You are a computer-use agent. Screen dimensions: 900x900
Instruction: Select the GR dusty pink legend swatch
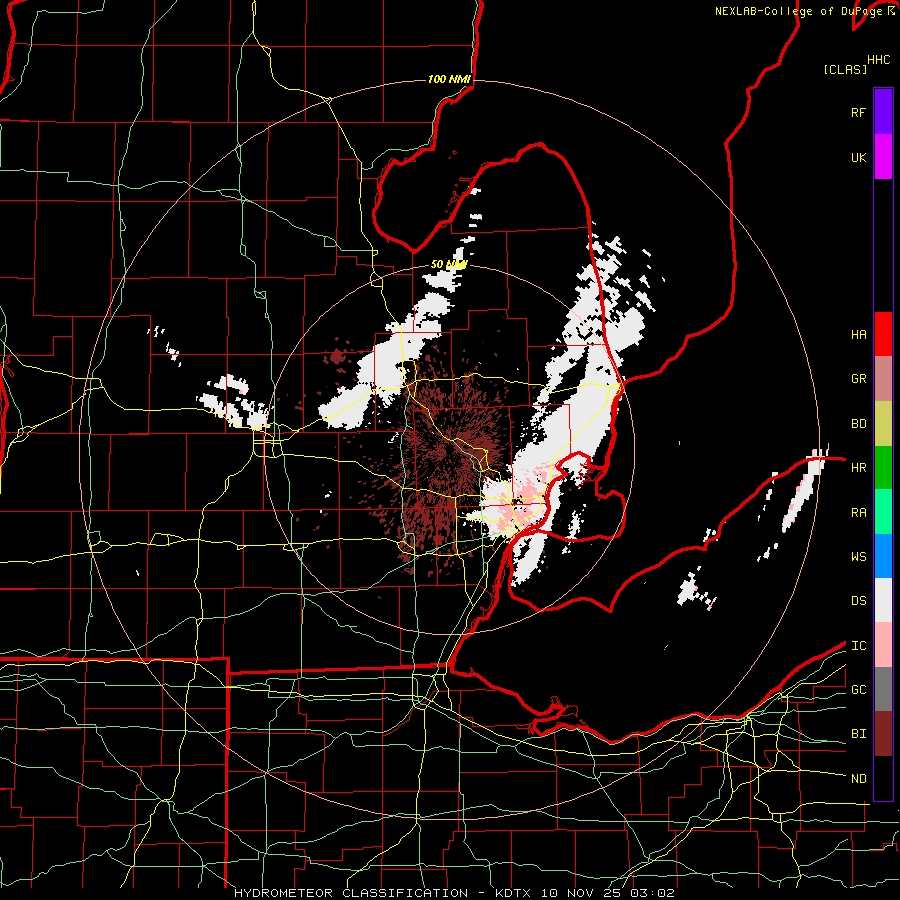883,379
